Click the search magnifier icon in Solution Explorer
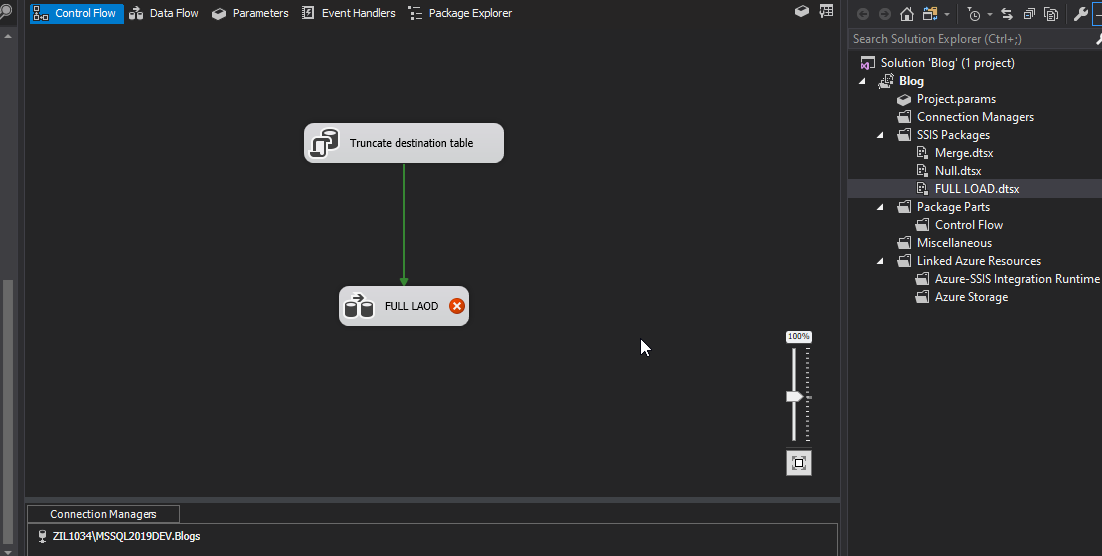Image resolution: width=1102 pixels, height=556 pixels. (x=1098, y=39)
